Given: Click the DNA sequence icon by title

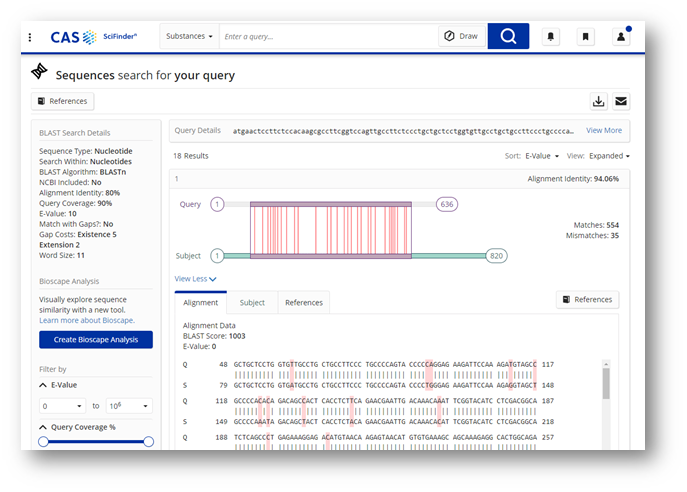Looking at the screenshot, I should (39, 71).
